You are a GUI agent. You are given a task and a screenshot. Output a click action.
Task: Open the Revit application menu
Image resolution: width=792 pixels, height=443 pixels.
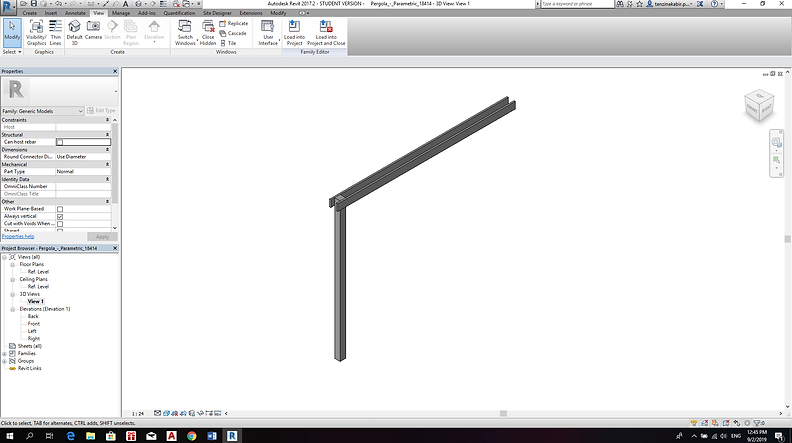[8, 7]
